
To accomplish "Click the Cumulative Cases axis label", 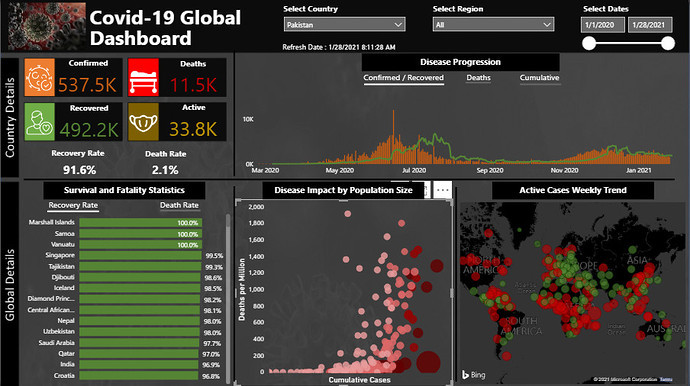I will point(360,380).
